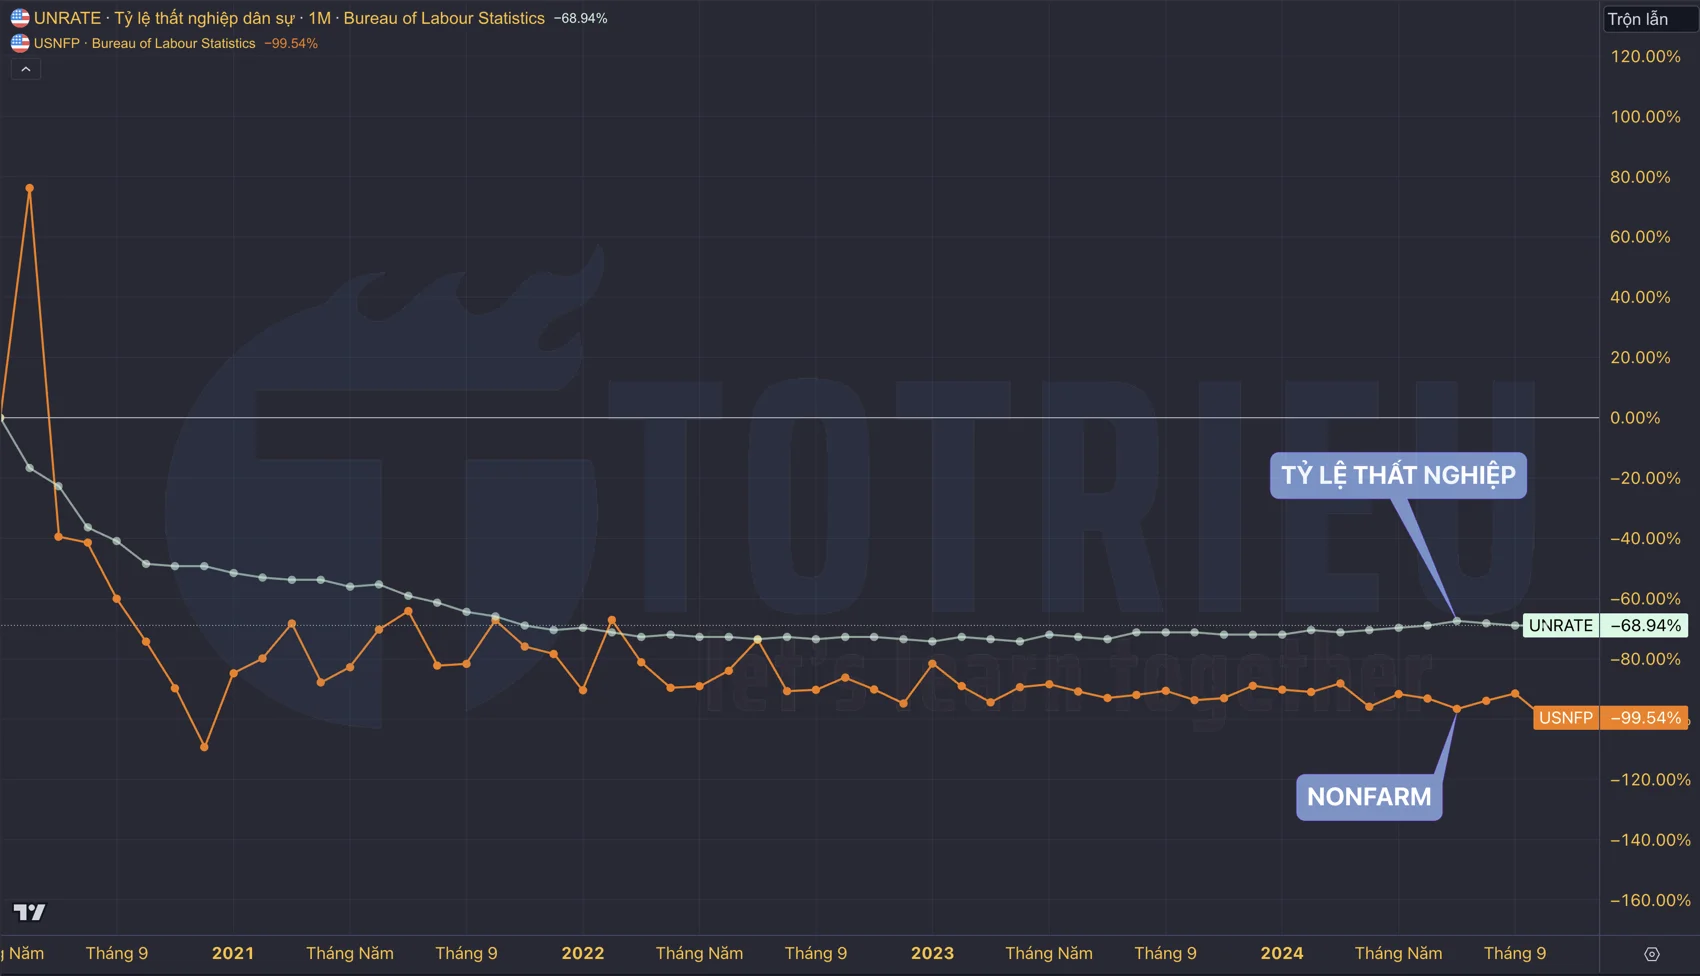Collapse the indicator legend with the chevron
Screen dimensions: 1700x976
(x=26, y=69)
